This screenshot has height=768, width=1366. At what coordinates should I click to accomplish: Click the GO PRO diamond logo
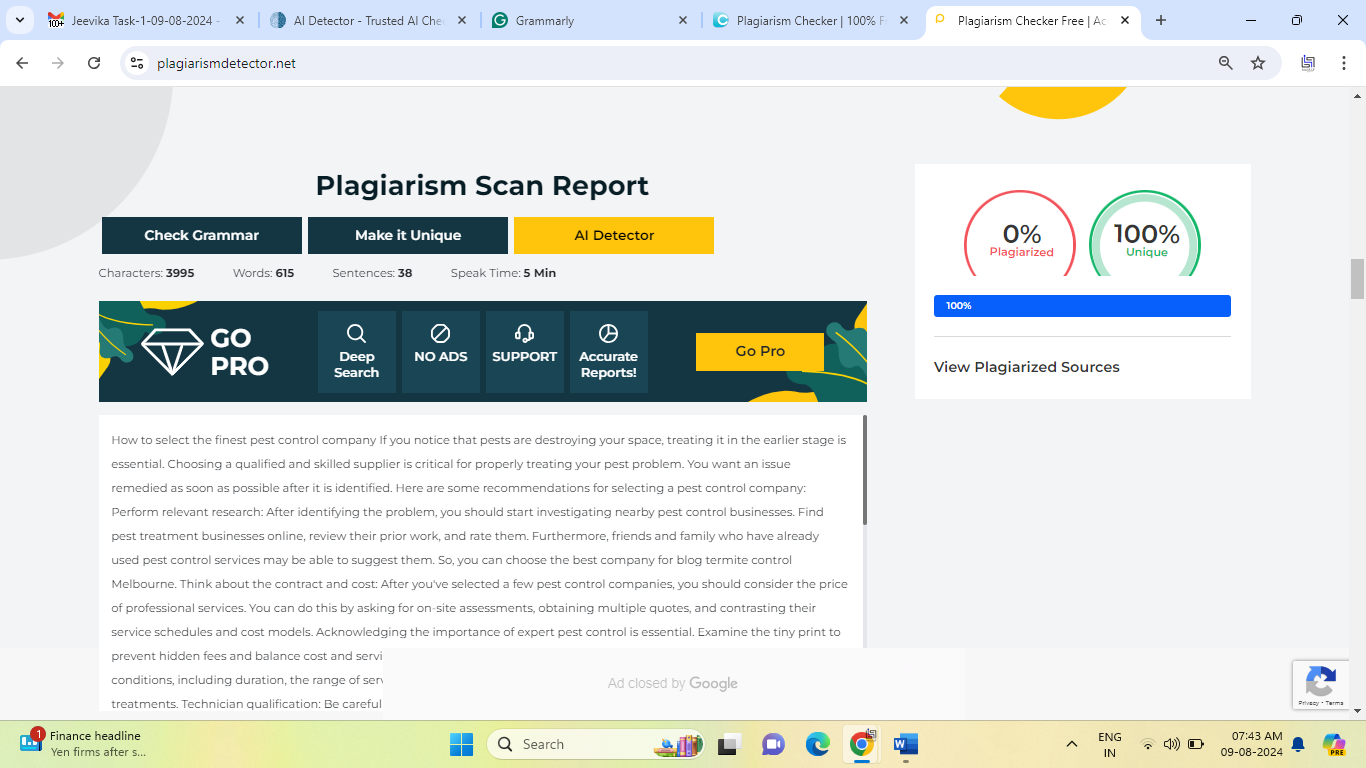(x=205, y=351)
